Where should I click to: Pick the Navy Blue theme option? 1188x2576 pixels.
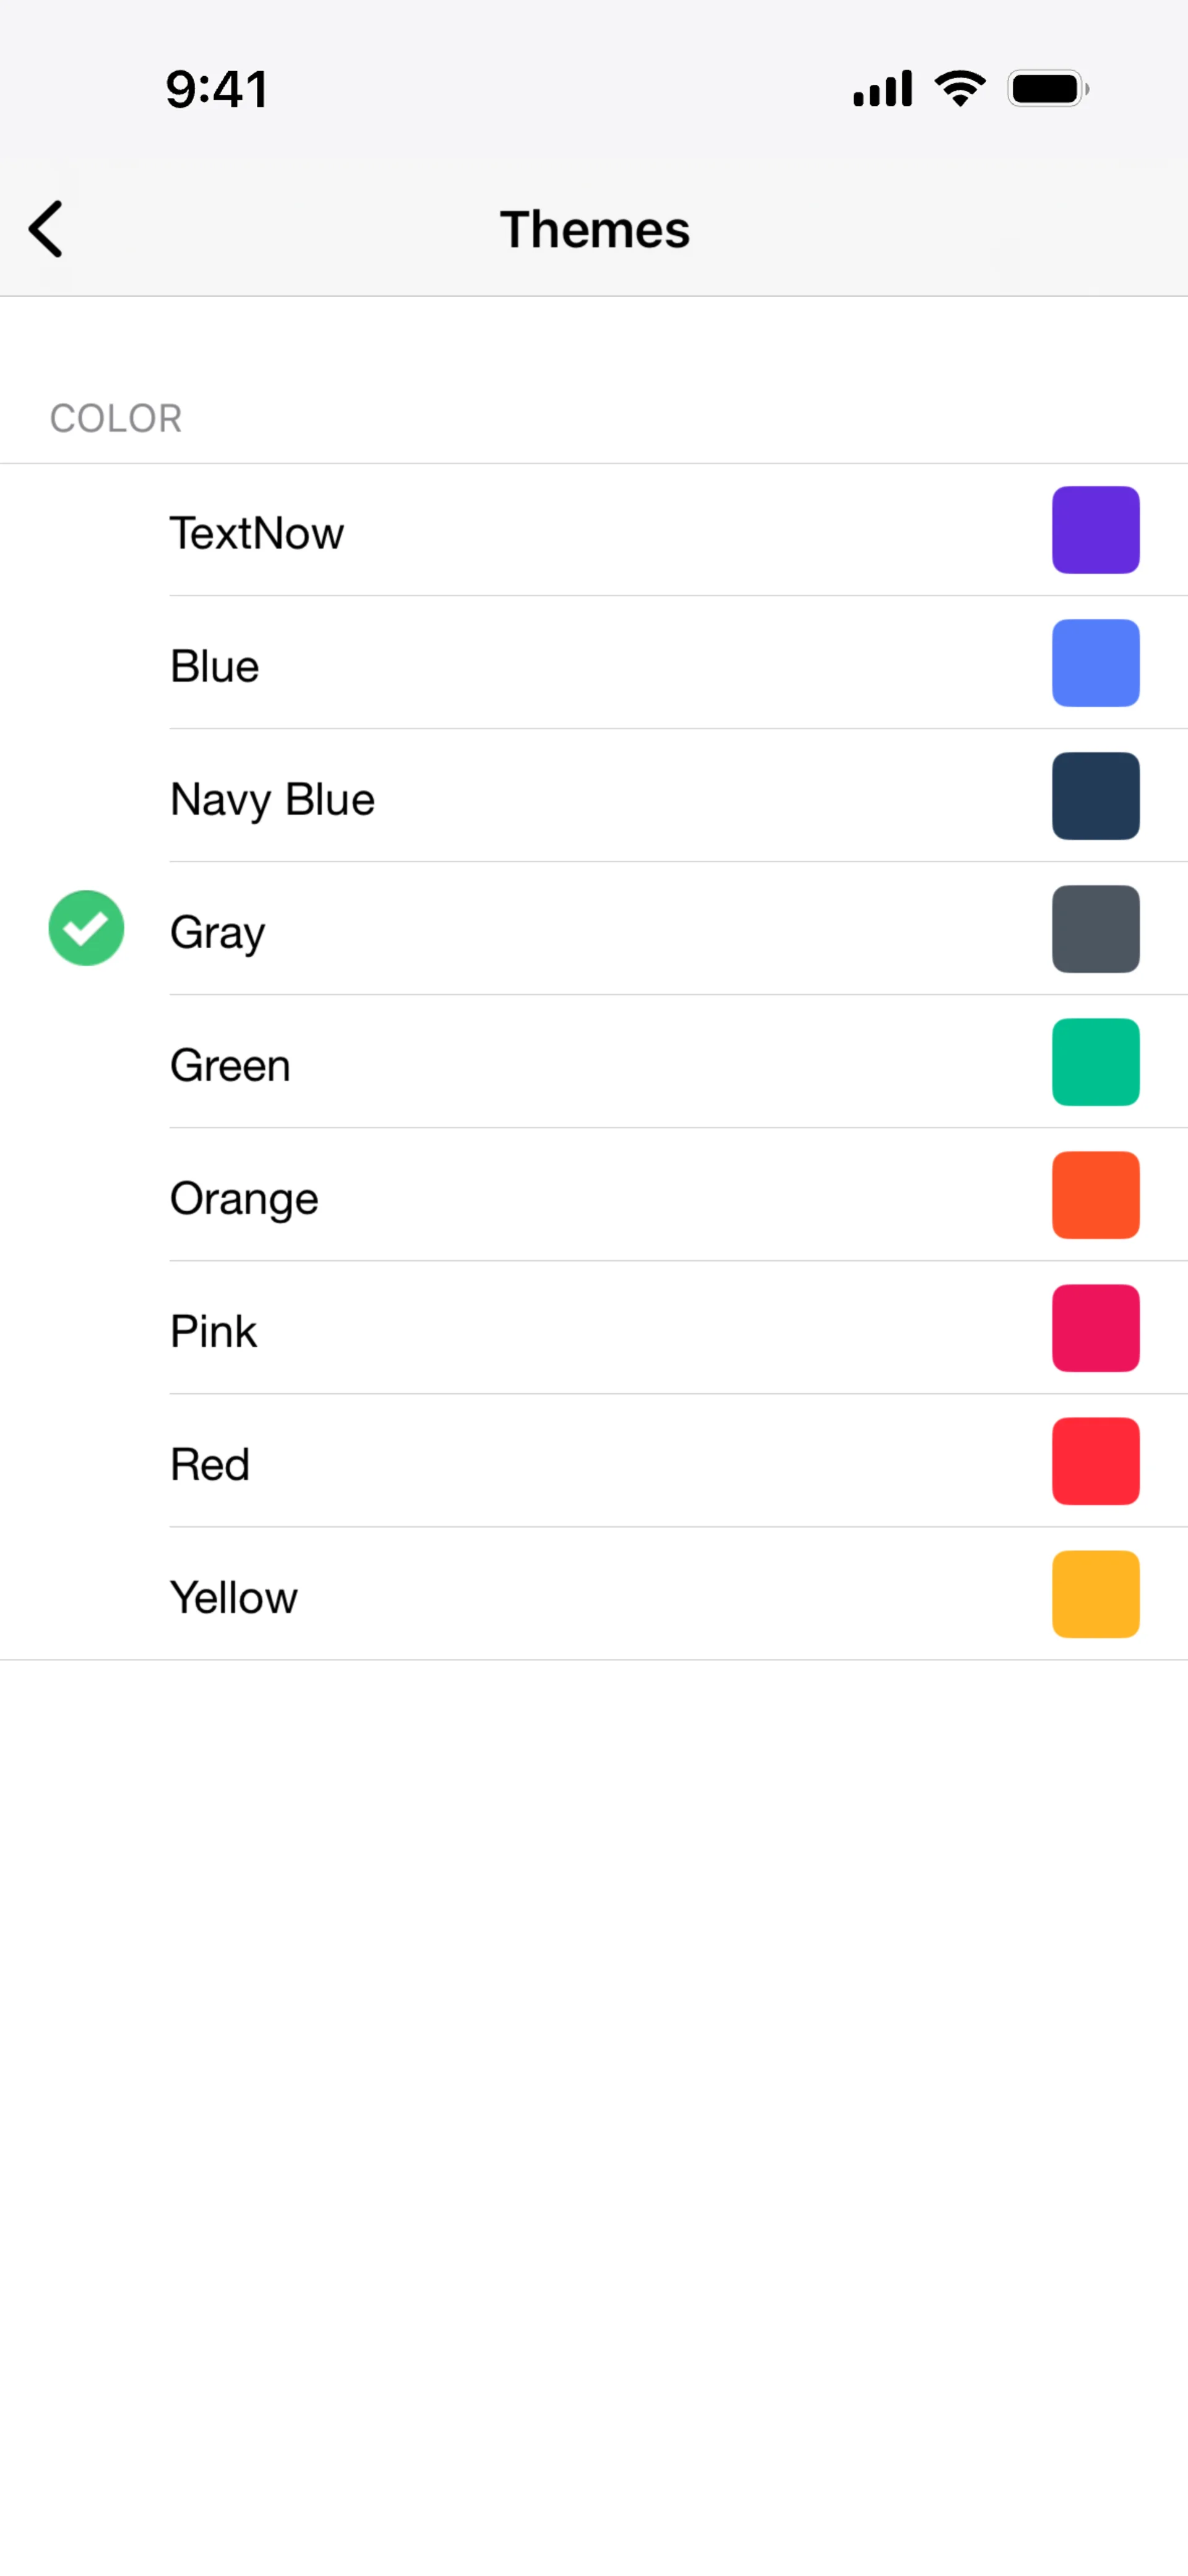point(272,799)
